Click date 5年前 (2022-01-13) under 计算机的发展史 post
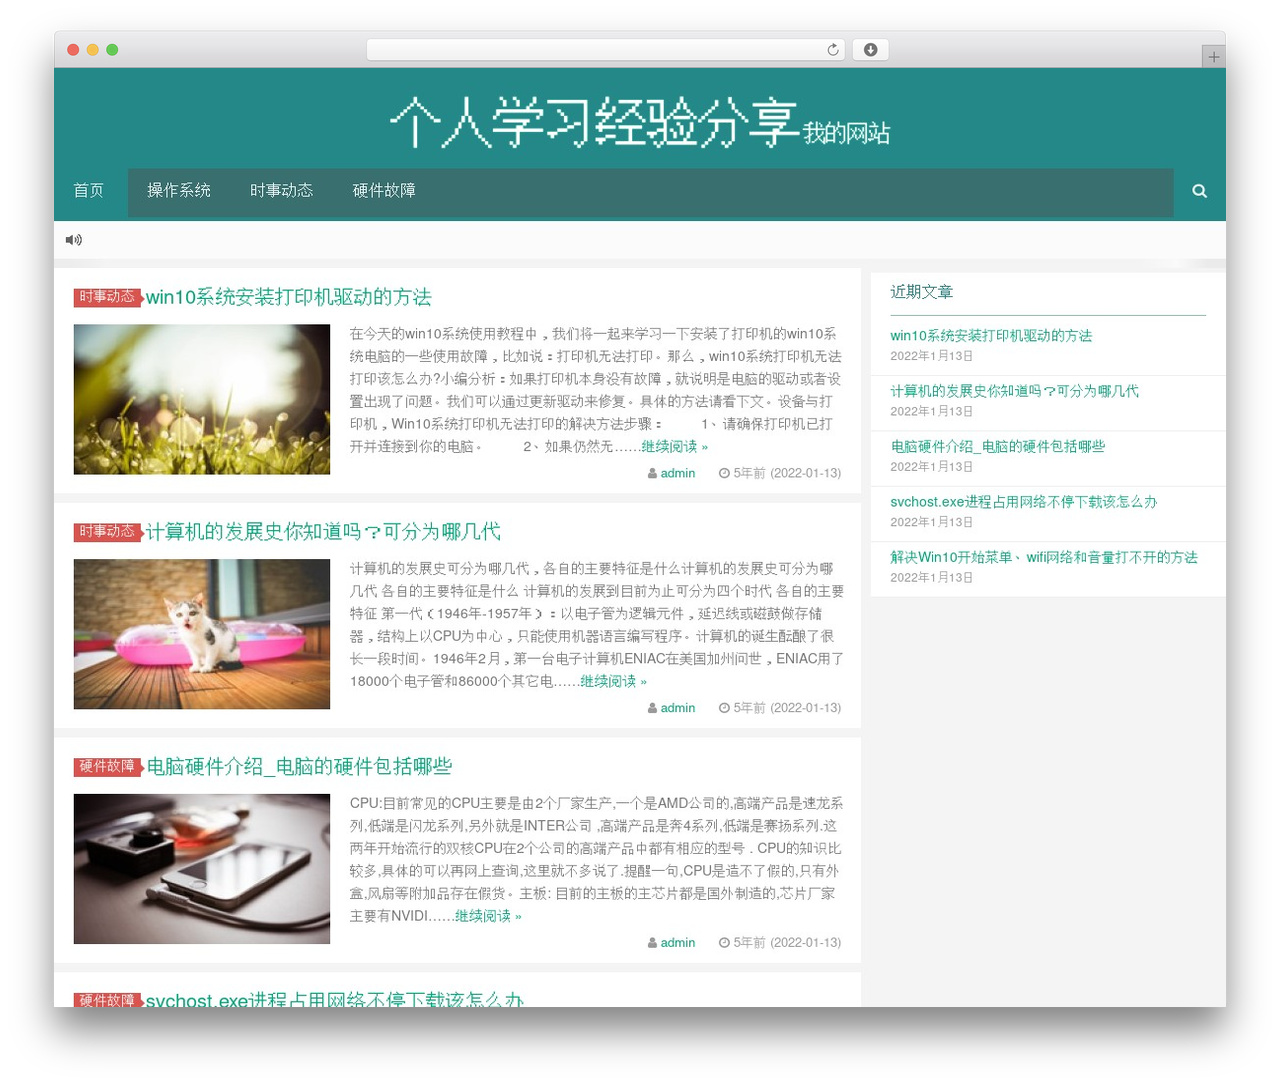 [780, 709]
